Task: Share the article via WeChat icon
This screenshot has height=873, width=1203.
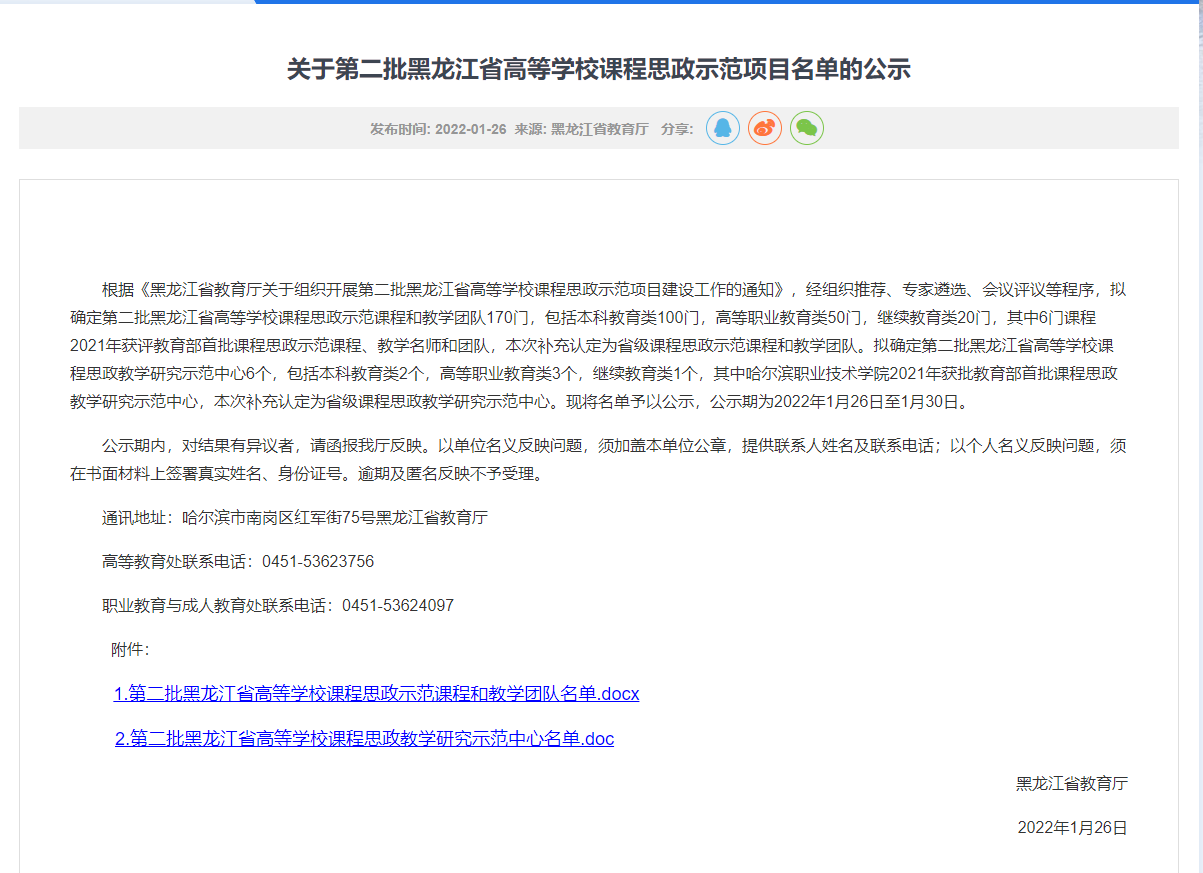Action: click(x=807, y=128)
